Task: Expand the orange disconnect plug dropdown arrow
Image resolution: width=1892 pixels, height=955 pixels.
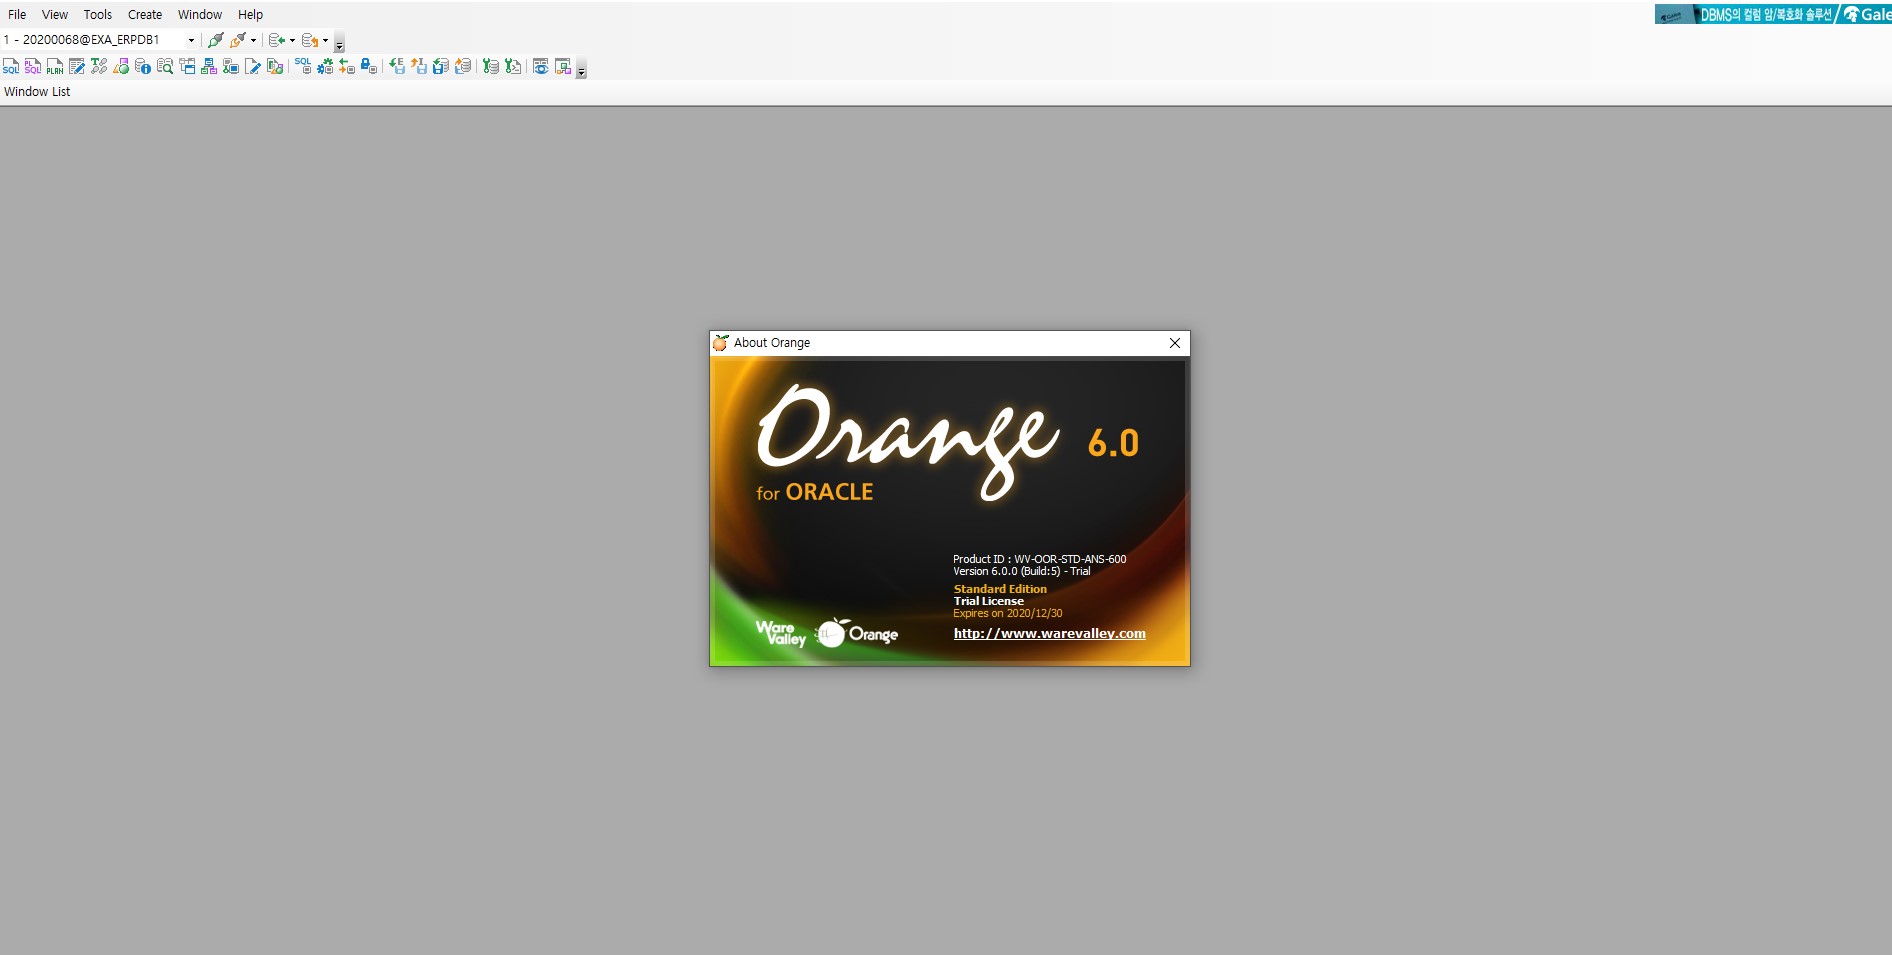Action: 253,41
